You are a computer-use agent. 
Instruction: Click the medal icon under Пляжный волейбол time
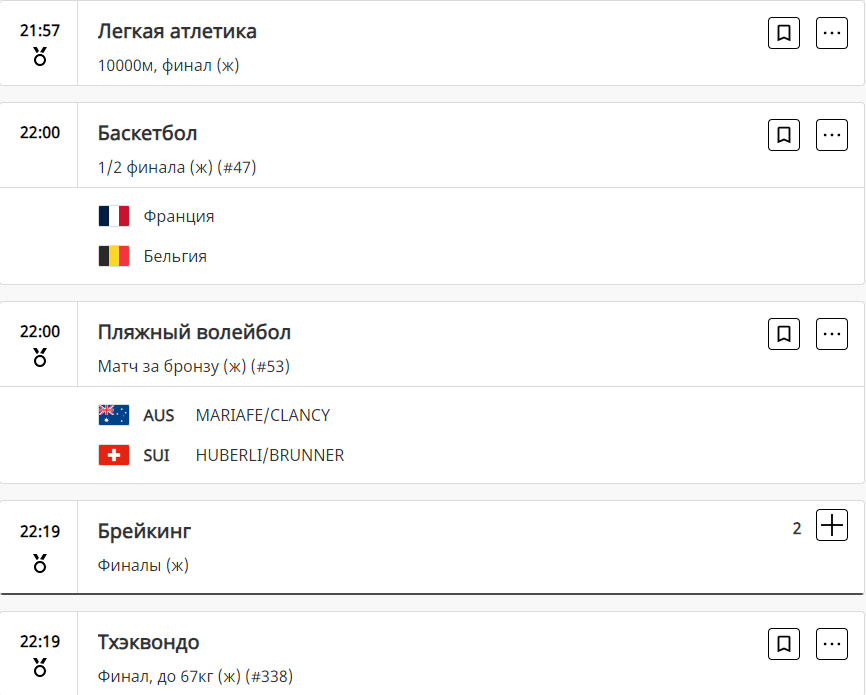[x=40, y=357]
